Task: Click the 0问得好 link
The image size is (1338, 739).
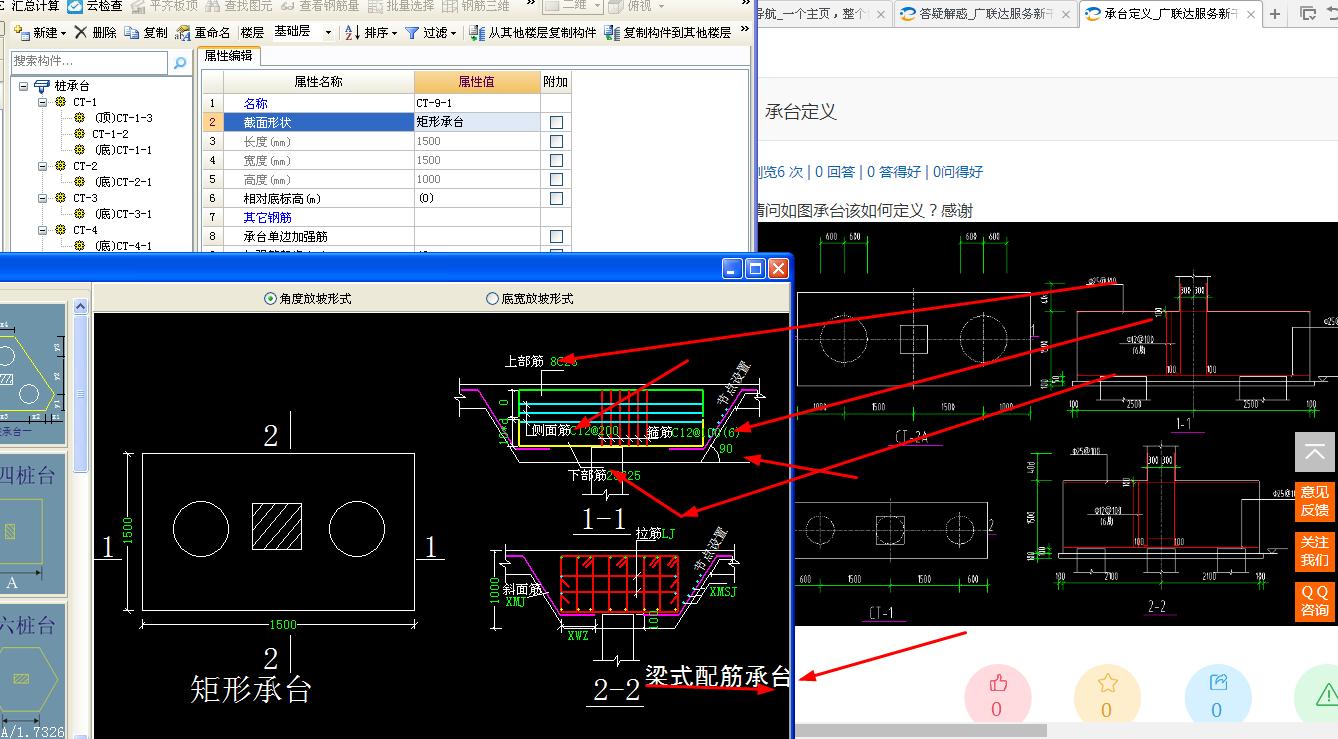Action: (x=958, y=172)
